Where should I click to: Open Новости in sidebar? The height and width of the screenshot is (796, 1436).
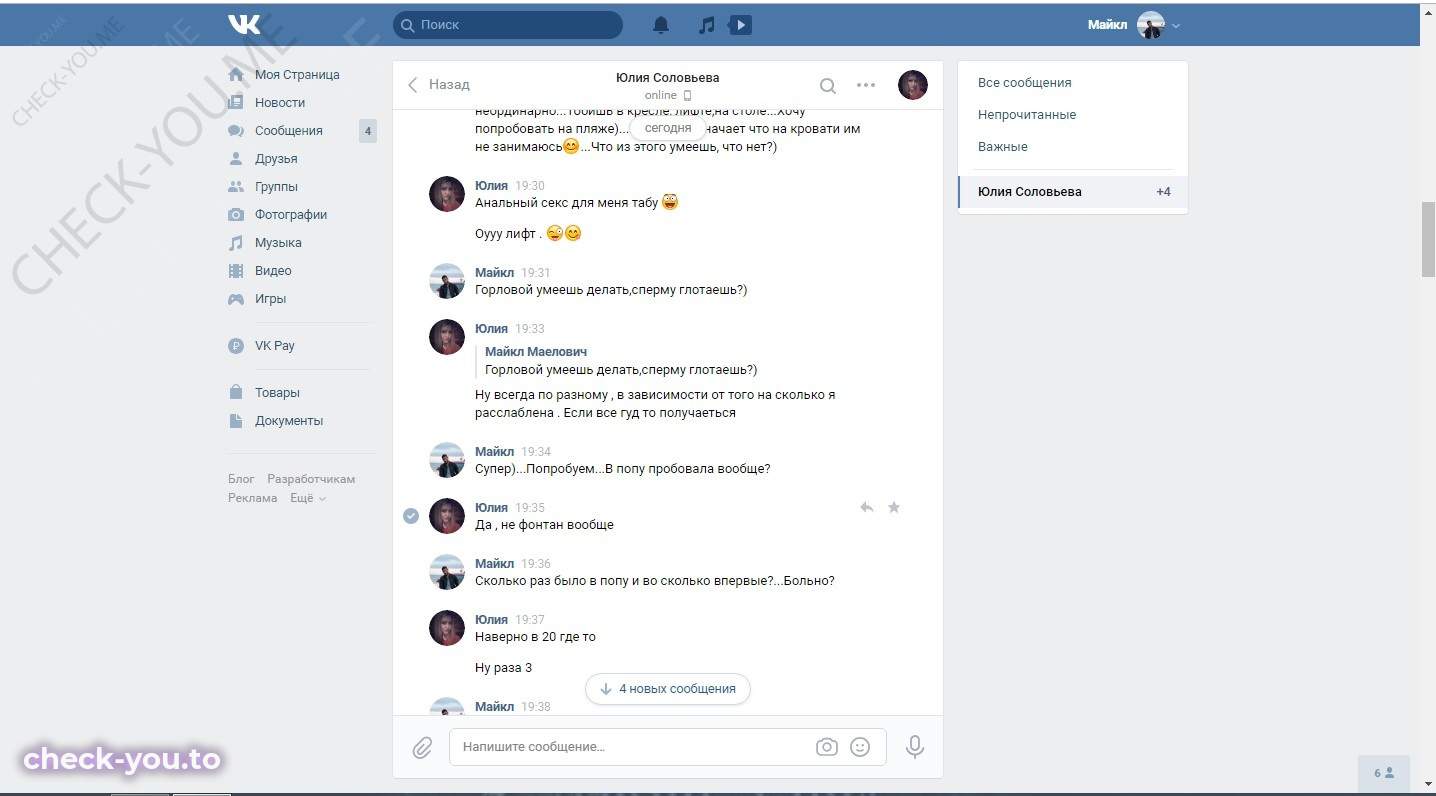(x=280, y=103)
